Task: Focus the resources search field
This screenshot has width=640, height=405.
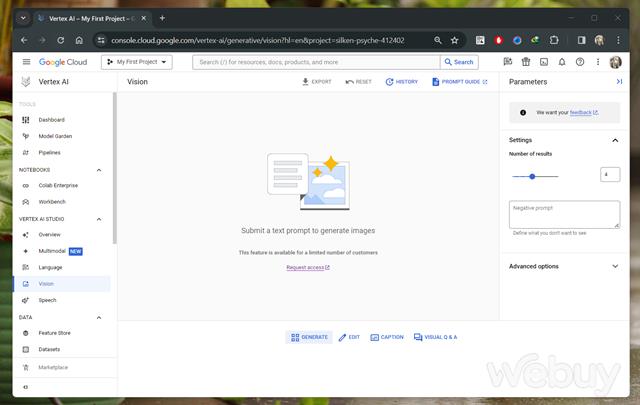Action: tap(316, 62)
